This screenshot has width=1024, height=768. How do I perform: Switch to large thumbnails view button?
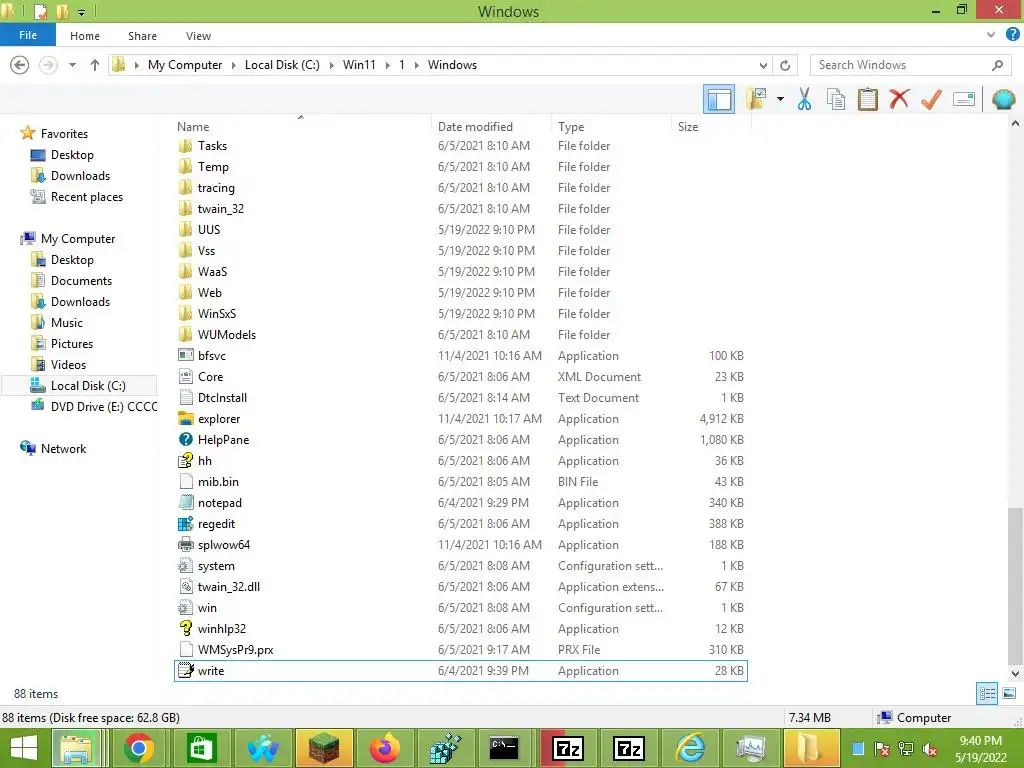(x=1009, y=693)
